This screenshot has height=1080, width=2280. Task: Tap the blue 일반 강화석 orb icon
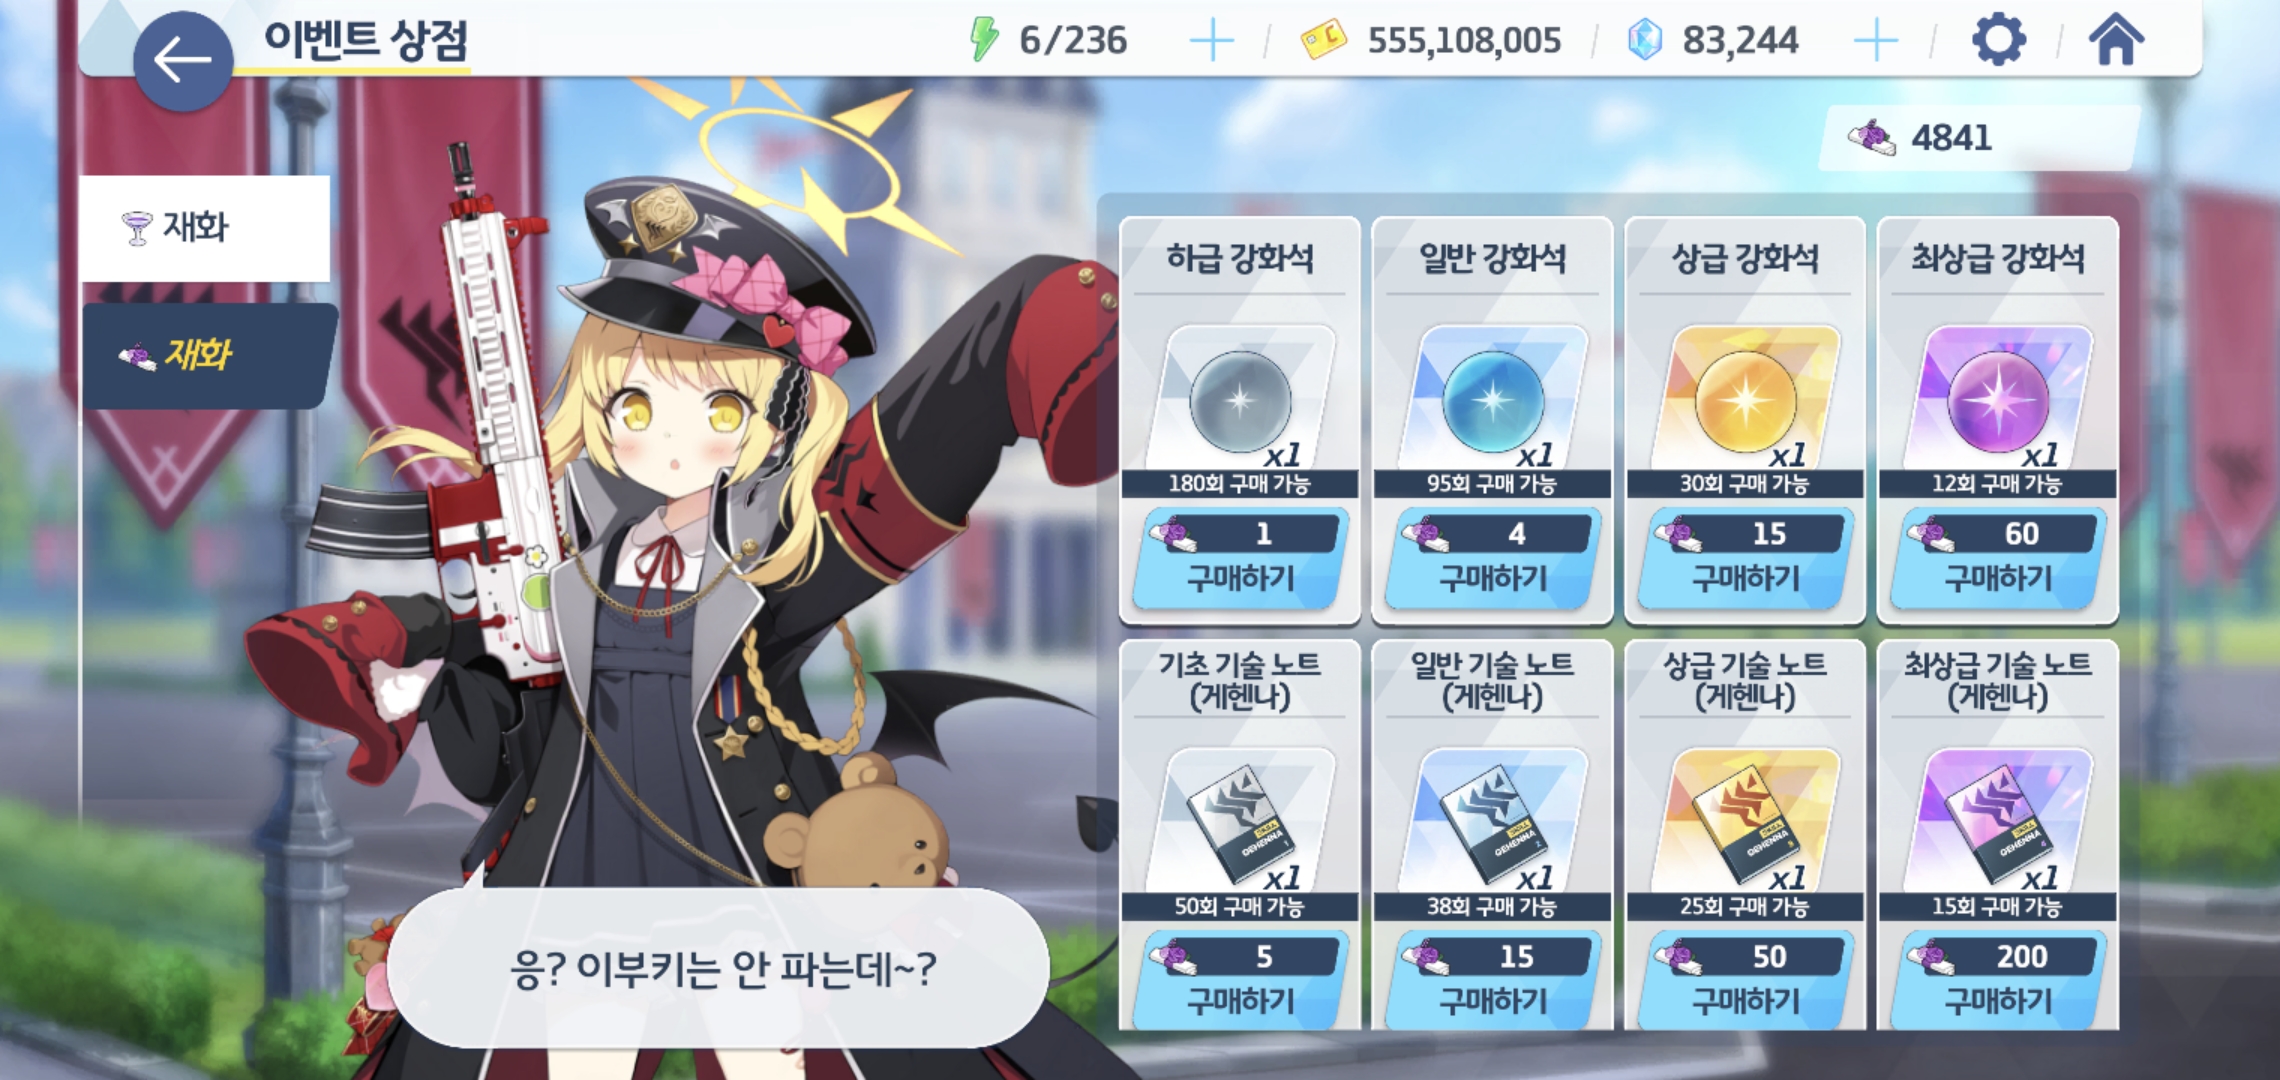[1493, 400]
